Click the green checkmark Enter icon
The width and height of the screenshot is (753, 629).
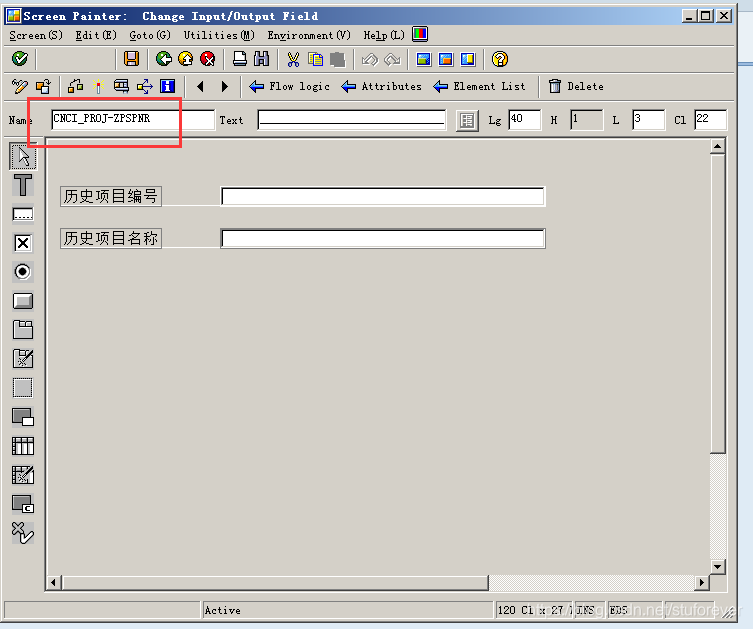point(20,59)
